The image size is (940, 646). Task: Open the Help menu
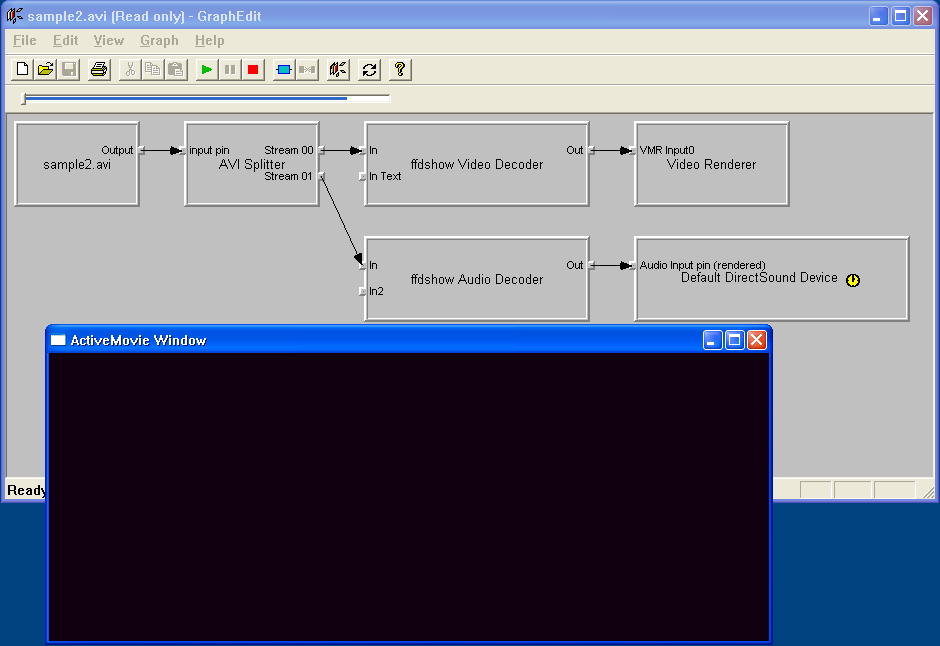click(x=209, y=41)
